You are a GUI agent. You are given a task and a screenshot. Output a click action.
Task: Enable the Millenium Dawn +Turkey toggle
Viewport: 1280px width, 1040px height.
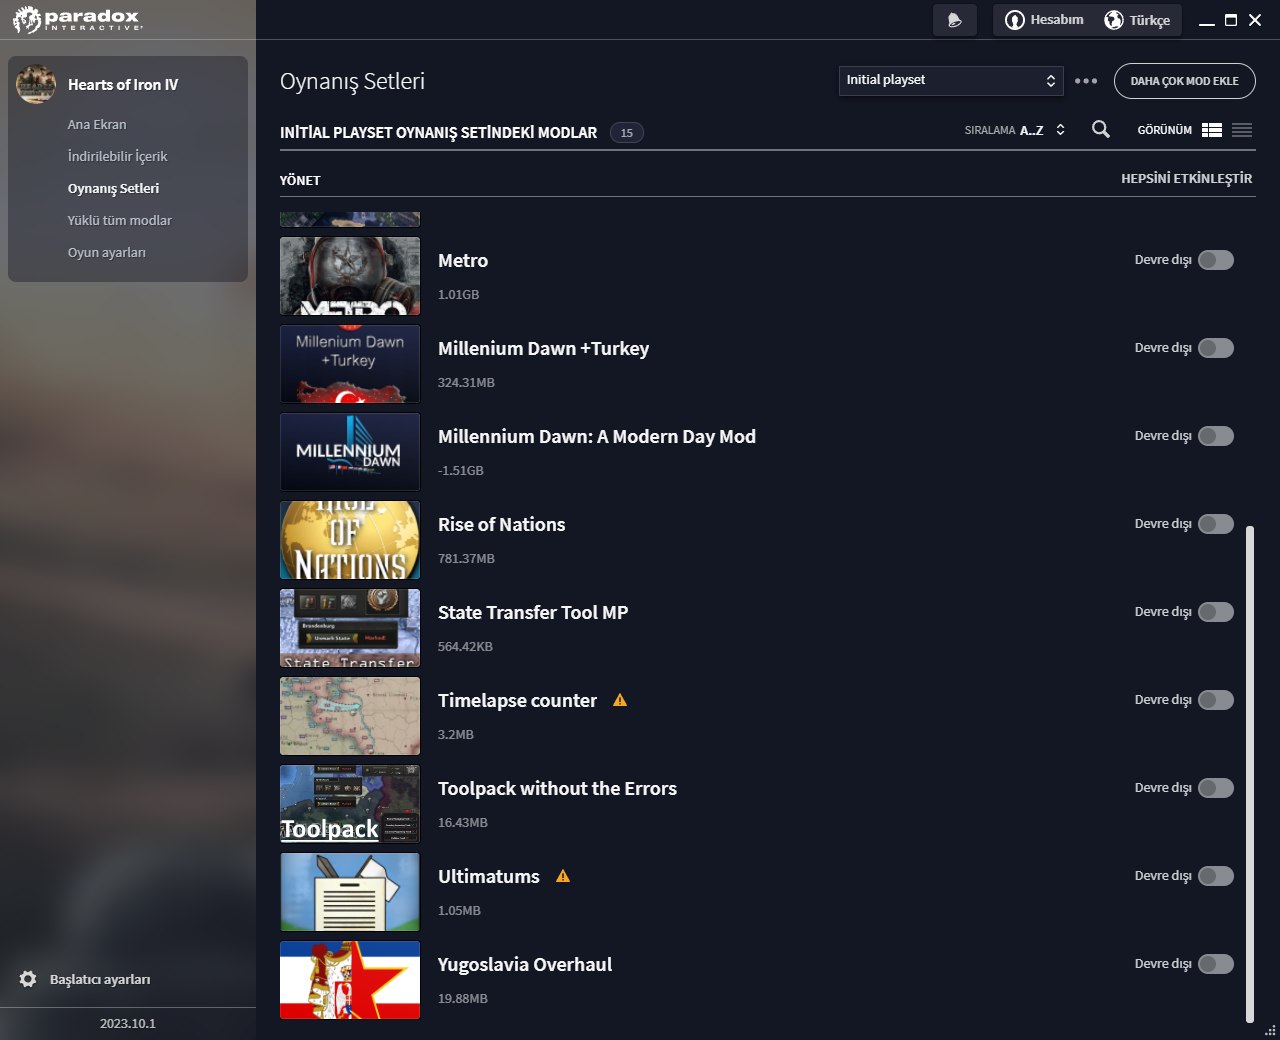[x=1216, y=348]
